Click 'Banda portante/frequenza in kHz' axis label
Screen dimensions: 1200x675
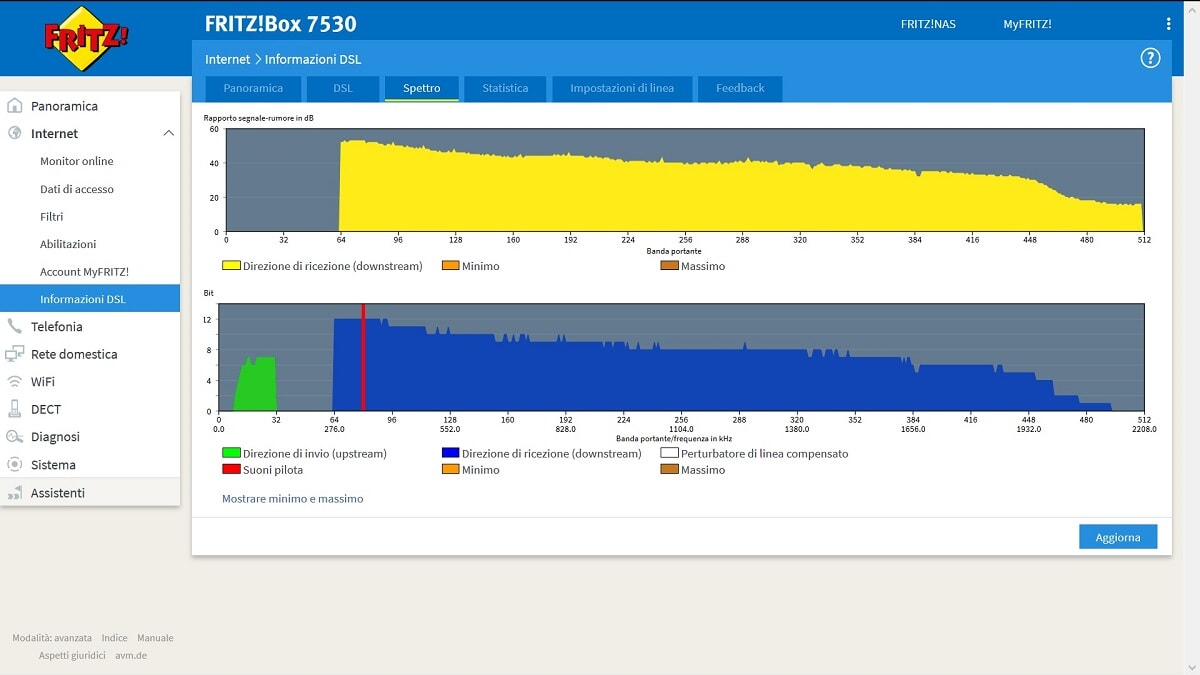[x=674, y=438]
